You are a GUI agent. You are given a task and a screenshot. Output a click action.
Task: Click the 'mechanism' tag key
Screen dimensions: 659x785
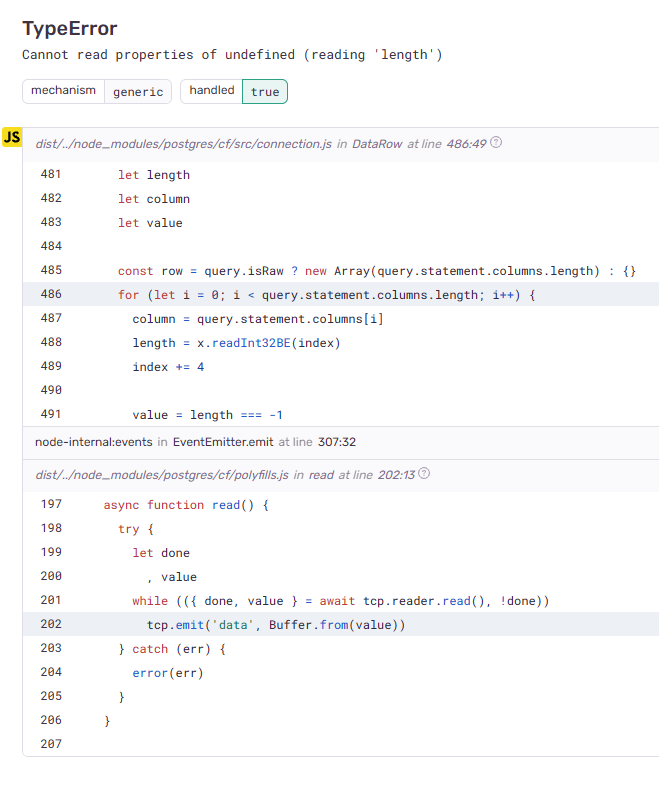point(63,91)
